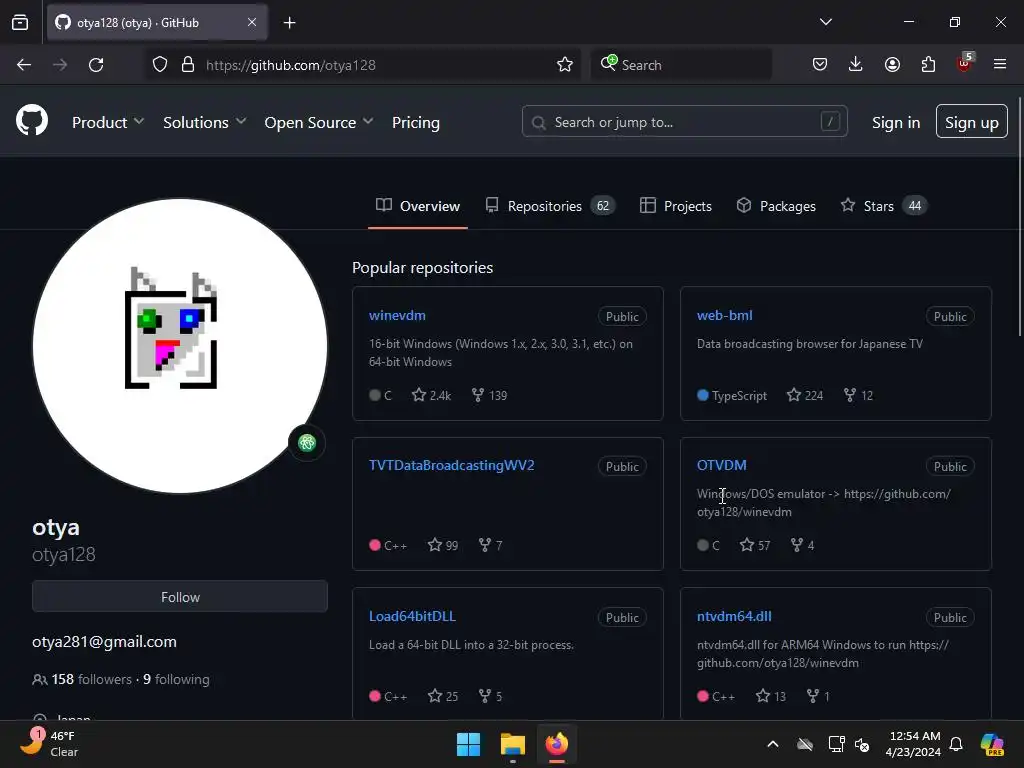The width and height of the screenshot is (1024, 768).
Task: Click the Sign up button
Action: tap(971, 121)
